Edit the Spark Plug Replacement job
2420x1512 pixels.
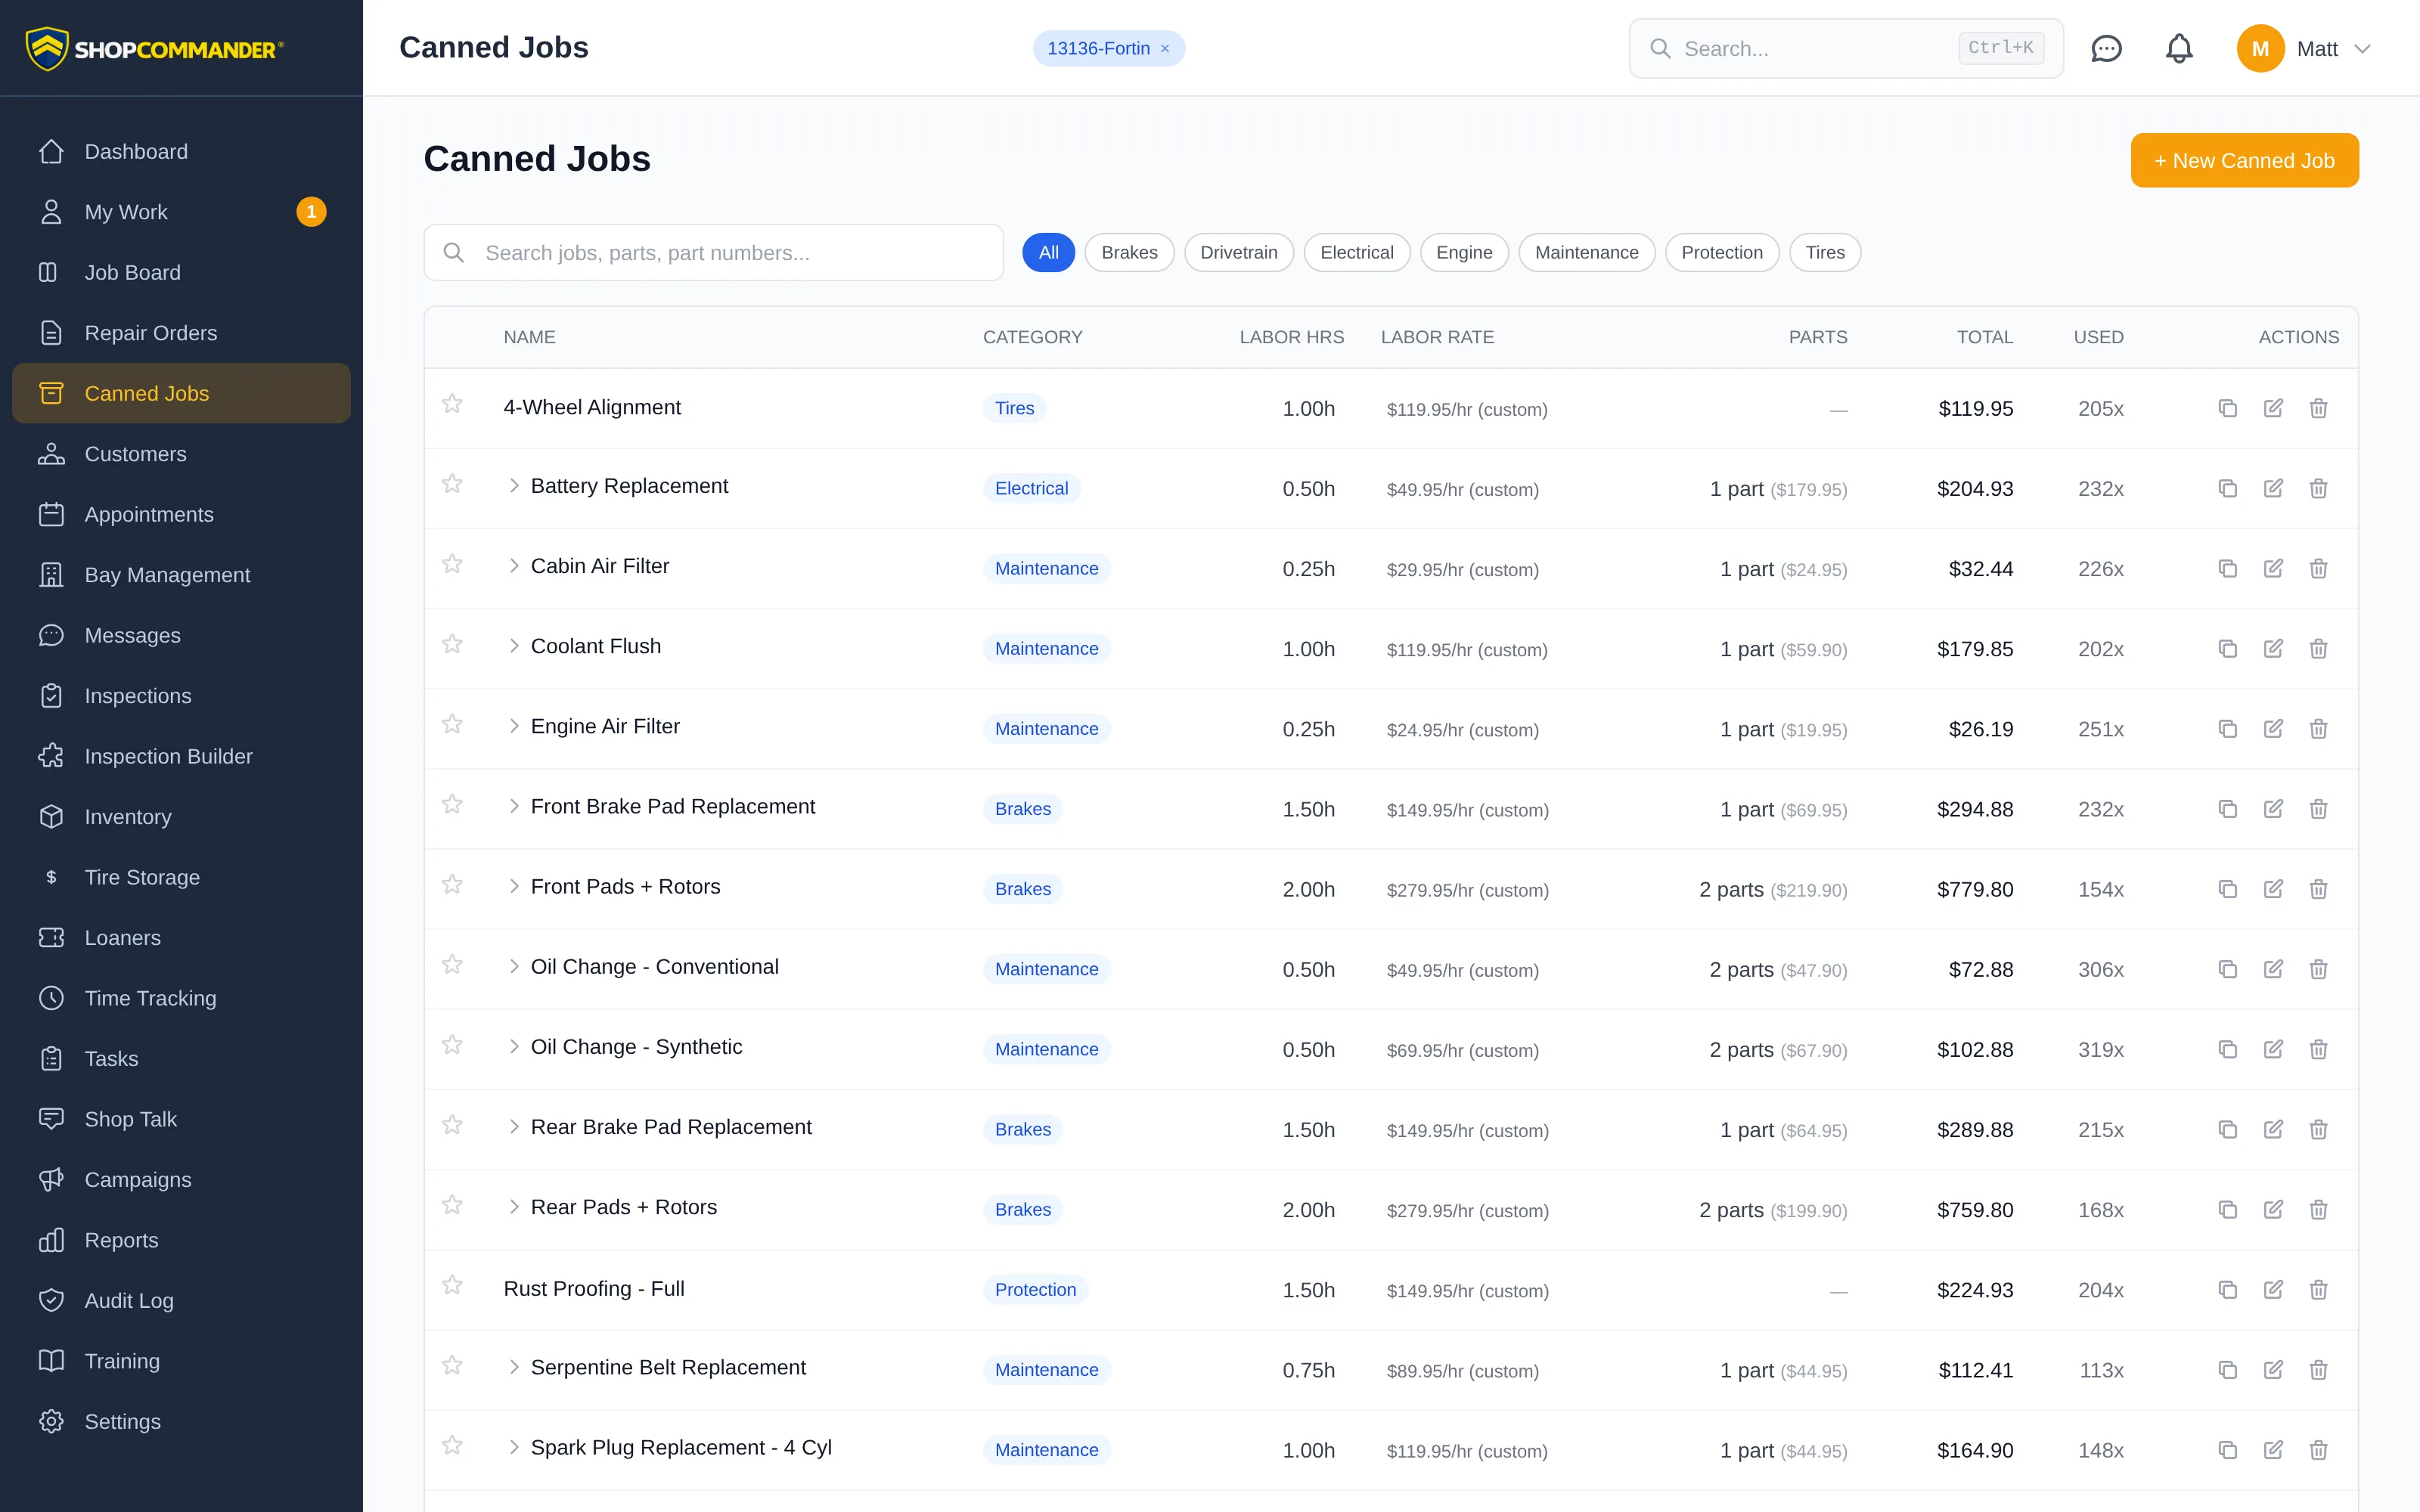(2273, 1449)
